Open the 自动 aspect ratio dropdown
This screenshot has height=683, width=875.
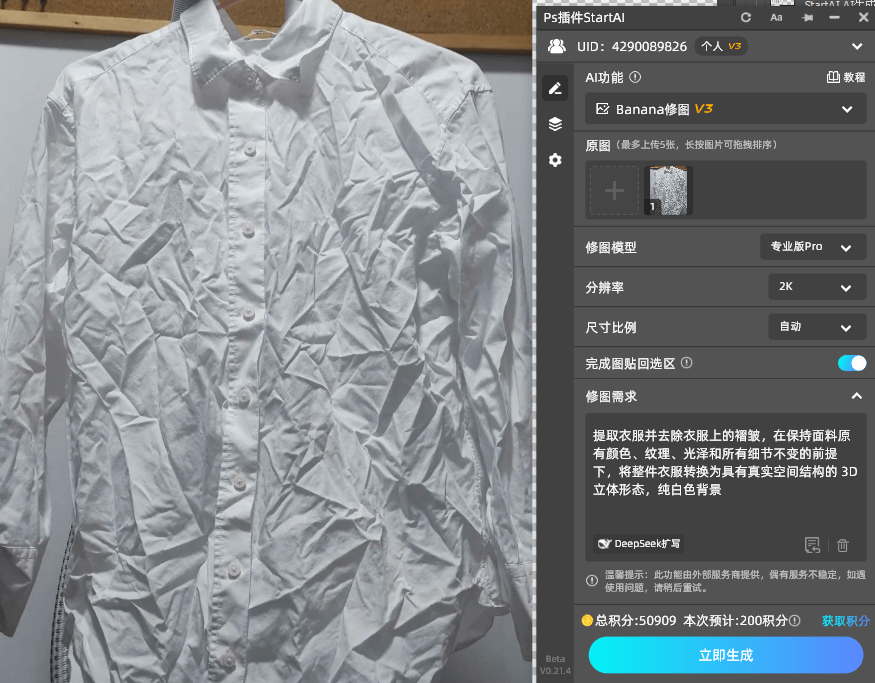[x=817, y=326]
